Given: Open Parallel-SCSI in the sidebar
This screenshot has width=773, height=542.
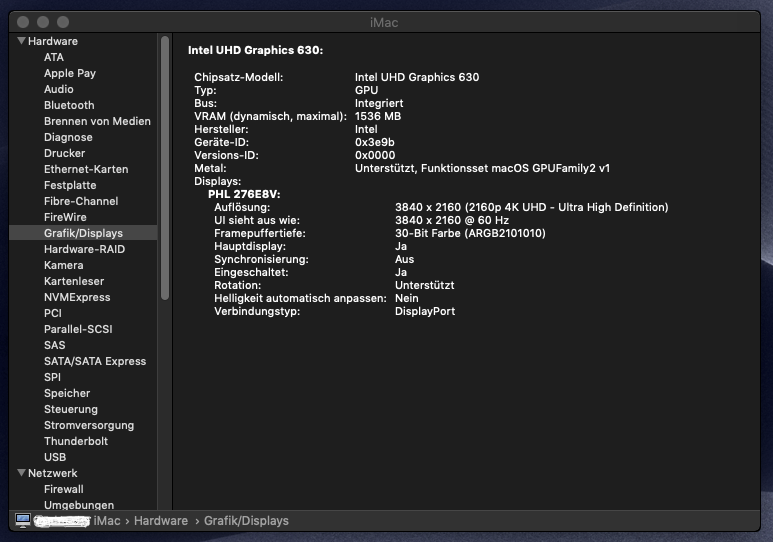Looking at the screenshot, I should (x=78, y=329).
